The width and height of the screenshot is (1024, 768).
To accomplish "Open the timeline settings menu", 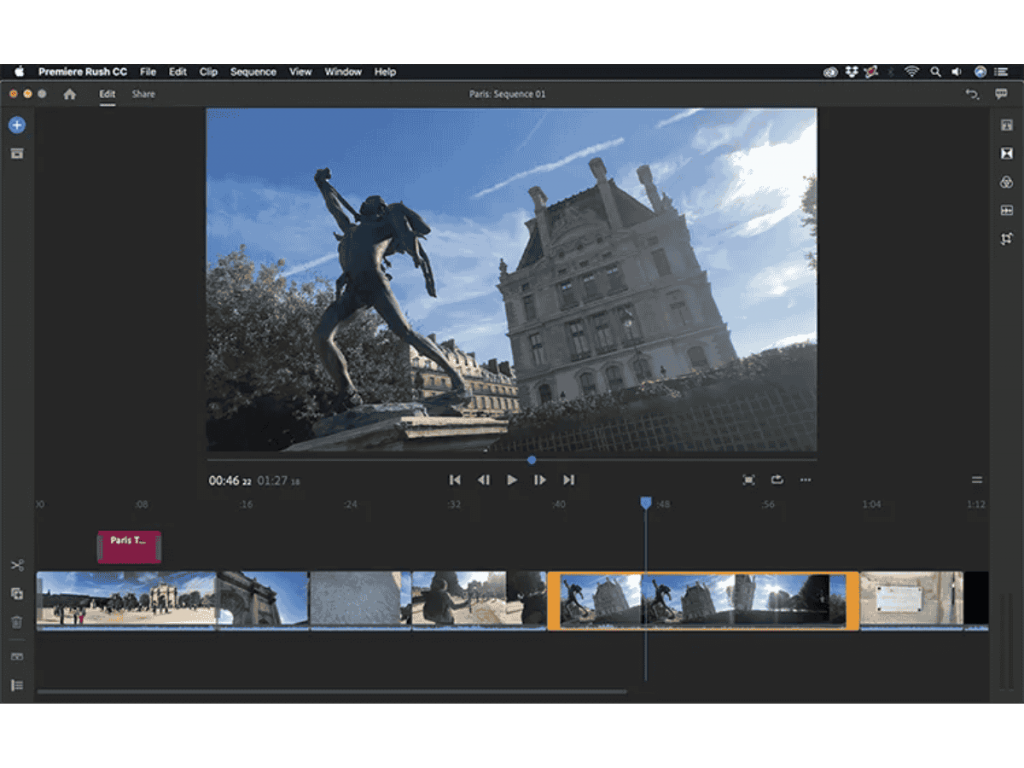I will [x=977, y=480].
